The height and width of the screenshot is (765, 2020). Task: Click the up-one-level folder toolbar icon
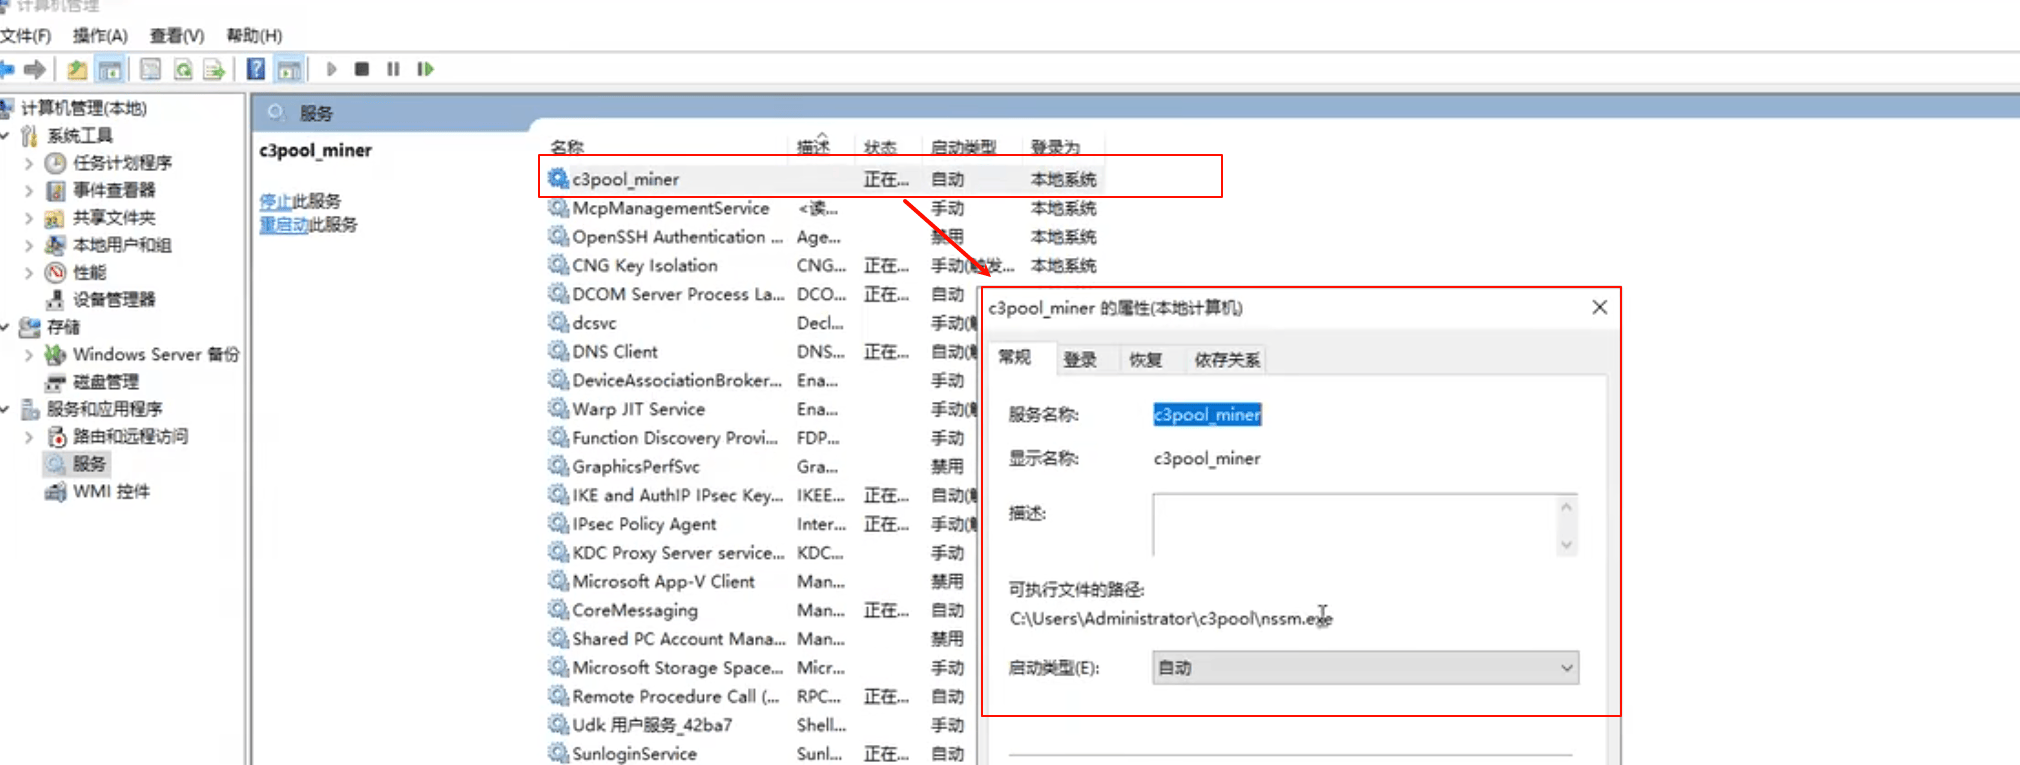tap(77, 69)
